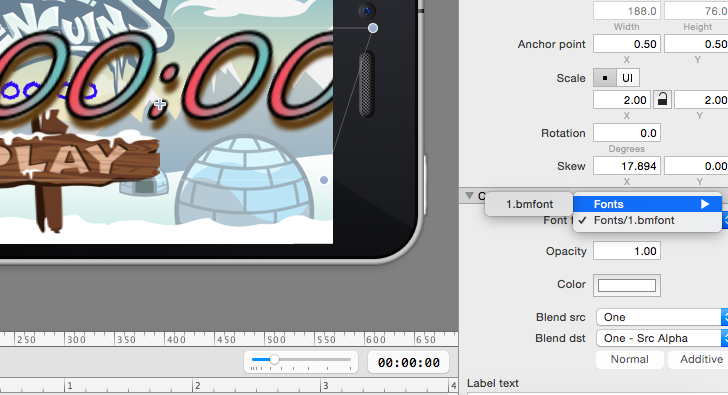Open the Blend dst dropdown
Screen dimensions: 728x395
pos(662,338)
